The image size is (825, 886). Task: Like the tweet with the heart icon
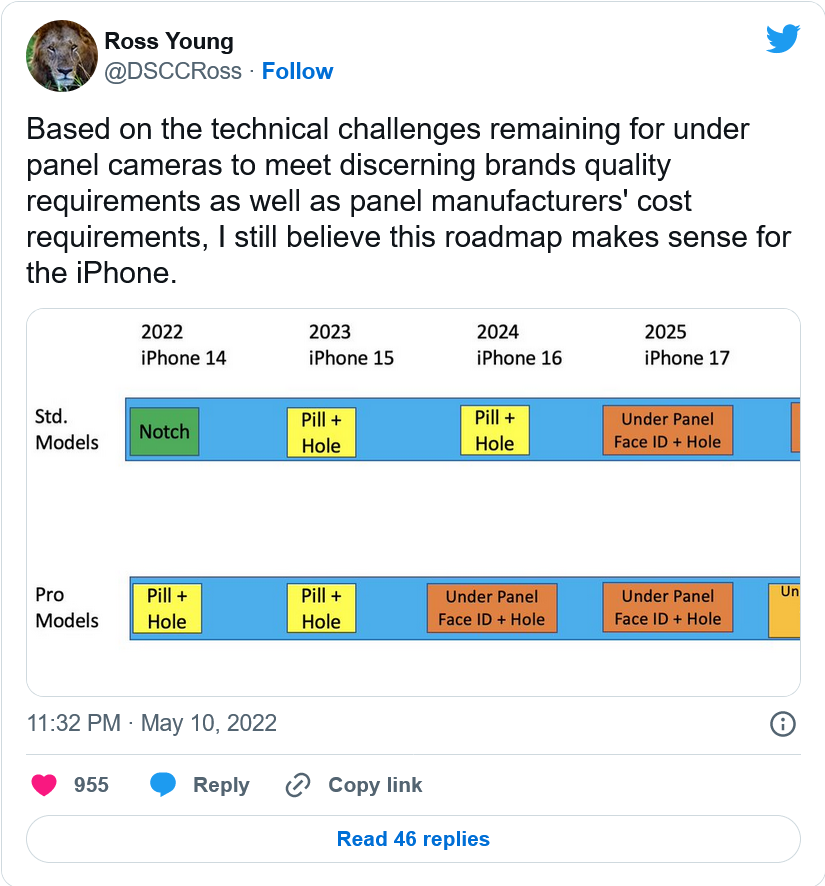coord(44,785)
